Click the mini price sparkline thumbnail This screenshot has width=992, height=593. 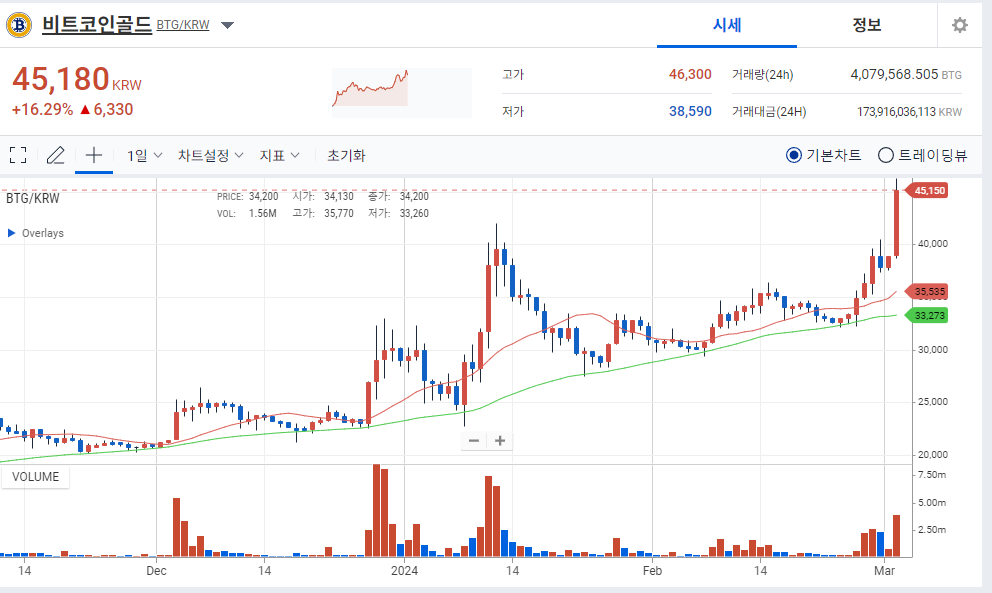[402, 92]
